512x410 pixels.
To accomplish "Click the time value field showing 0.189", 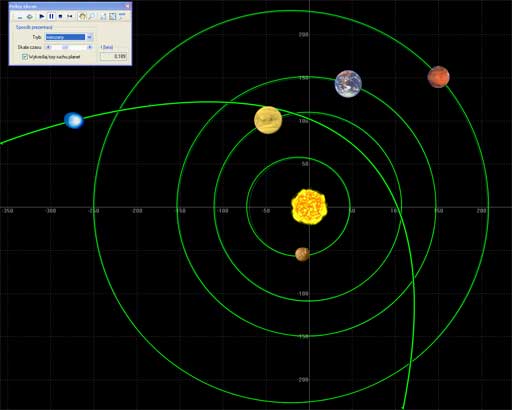I will 113,56.
